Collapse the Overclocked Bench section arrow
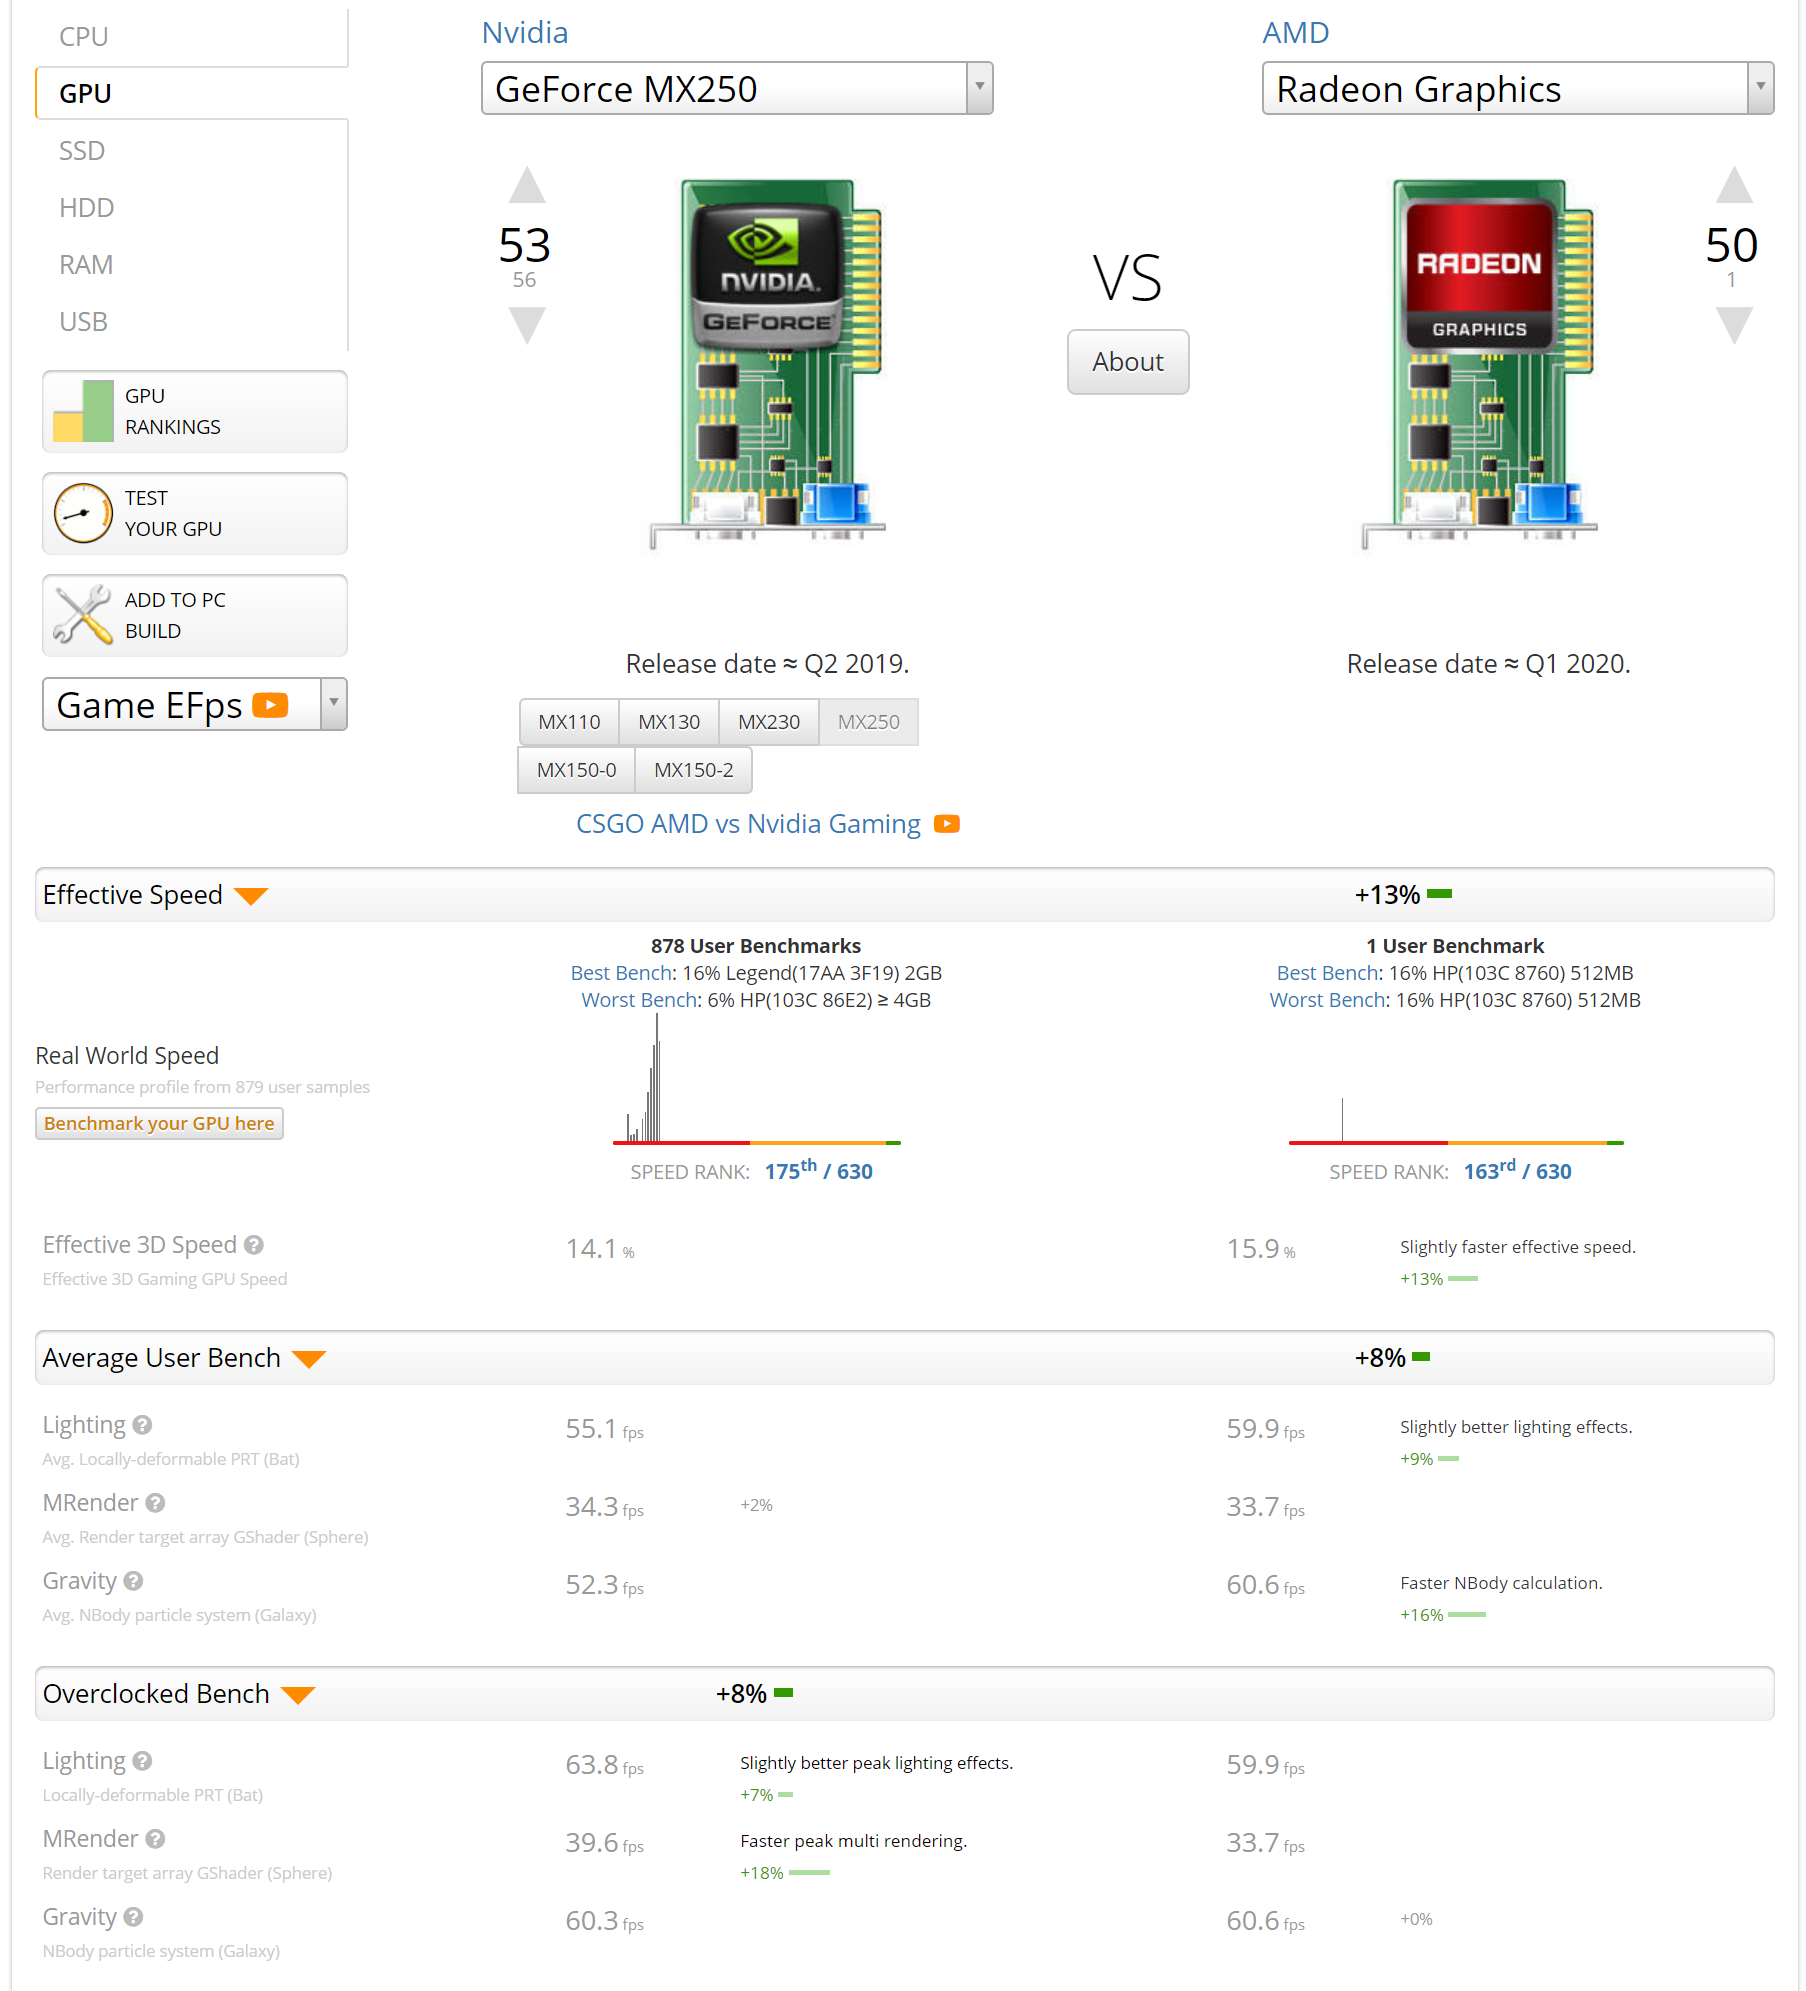 tap(298, 1695)
